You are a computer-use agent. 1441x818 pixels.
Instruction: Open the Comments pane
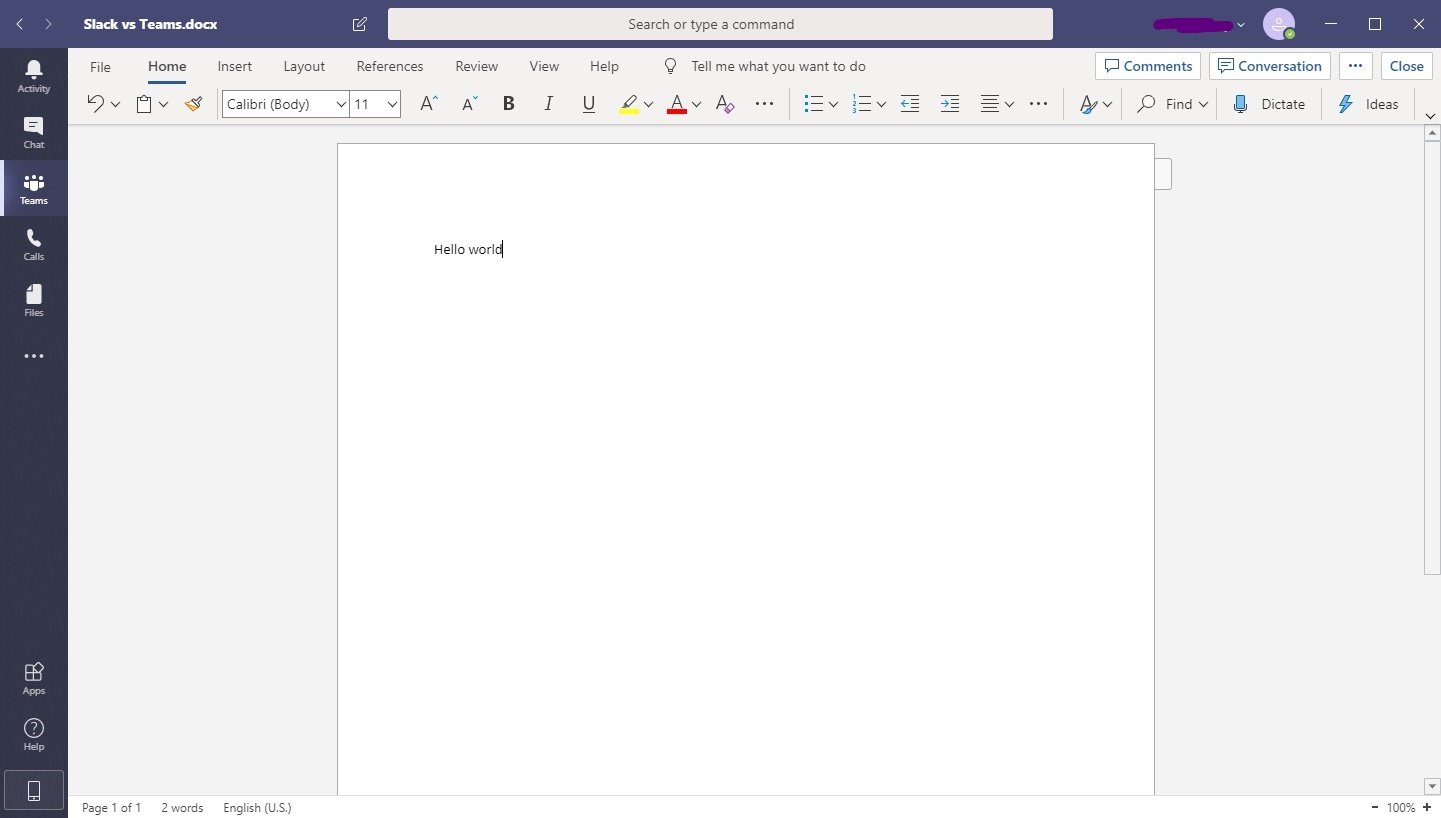[1148, 66]
